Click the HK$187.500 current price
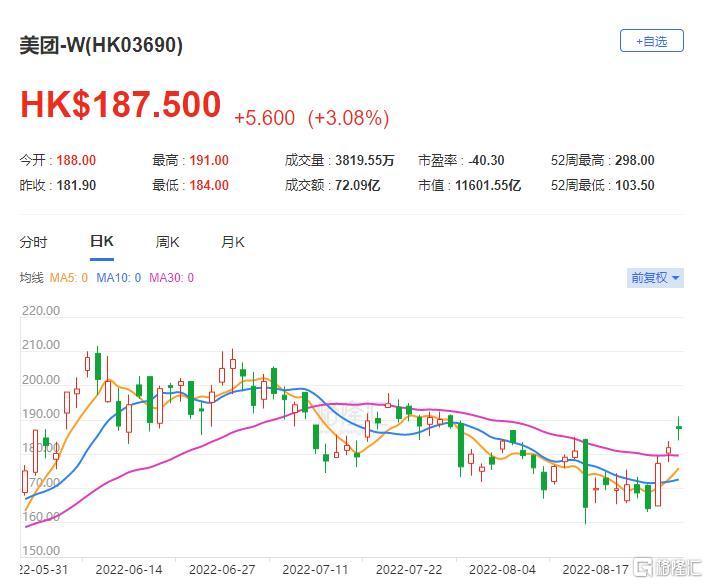This screenshot has width=708, height=584. [x=121, y=105]
